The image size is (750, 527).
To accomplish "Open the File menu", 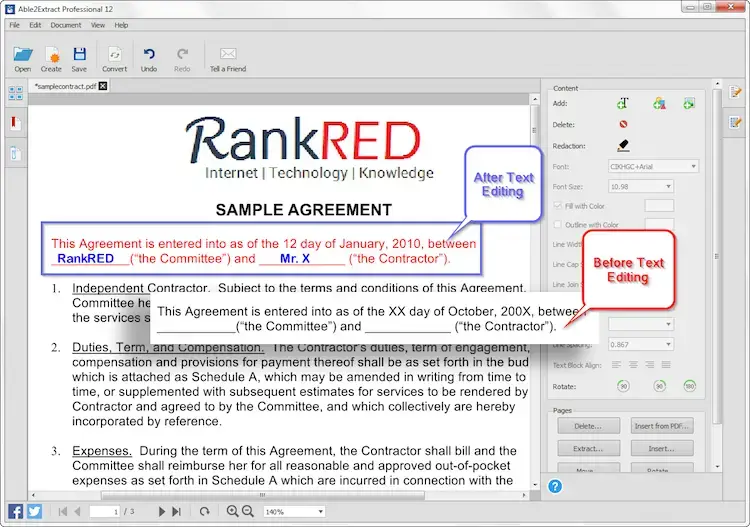I will pyautogui.click(x=14, y=25).
